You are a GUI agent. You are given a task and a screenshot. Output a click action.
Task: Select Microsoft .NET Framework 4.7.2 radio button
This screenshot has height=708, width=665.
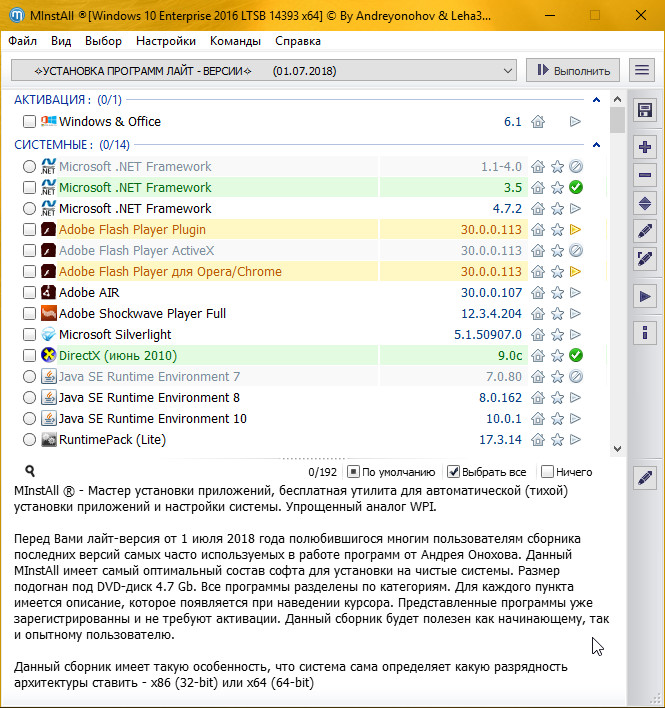pos(29,209)
